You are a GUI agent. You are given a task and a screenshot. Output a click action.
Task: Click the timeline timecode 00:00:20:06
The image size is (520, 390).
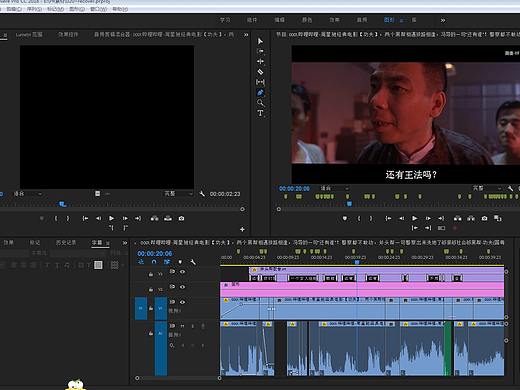[155, 253]
